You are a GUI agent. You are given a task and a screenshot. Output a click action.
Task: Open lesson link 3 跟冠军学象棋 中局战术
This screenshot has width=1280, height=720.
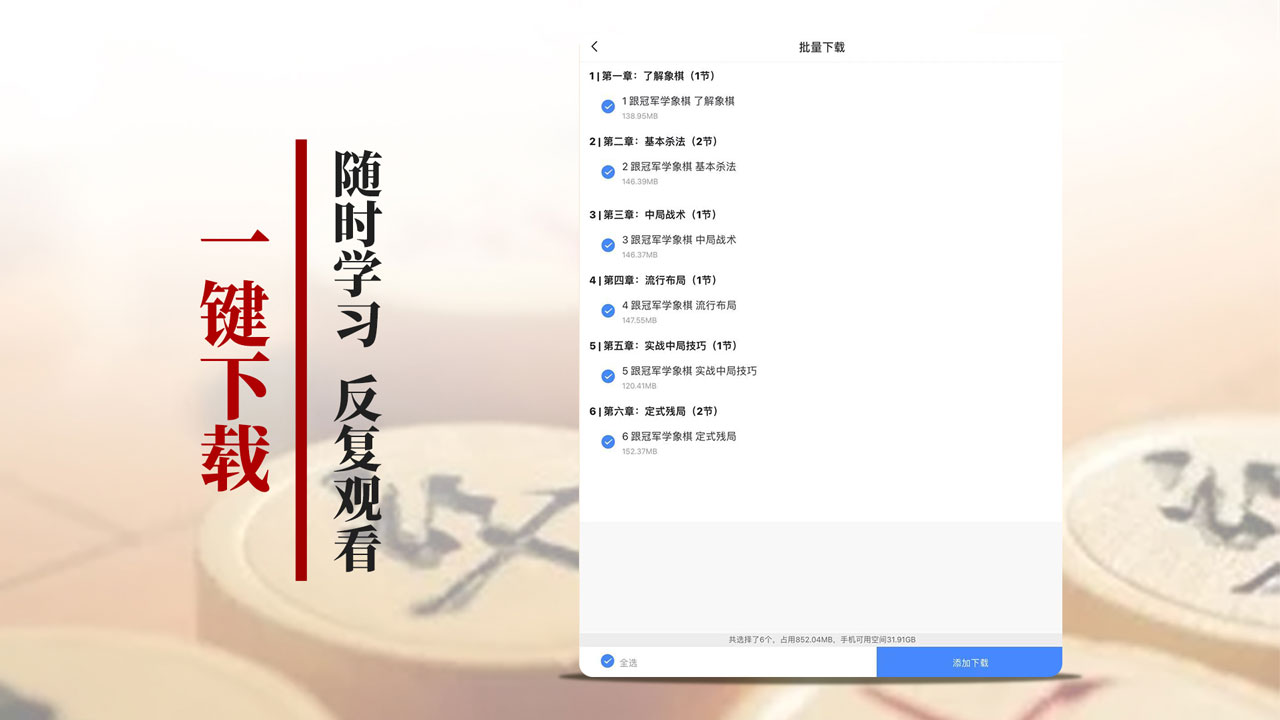pos(678,240)
